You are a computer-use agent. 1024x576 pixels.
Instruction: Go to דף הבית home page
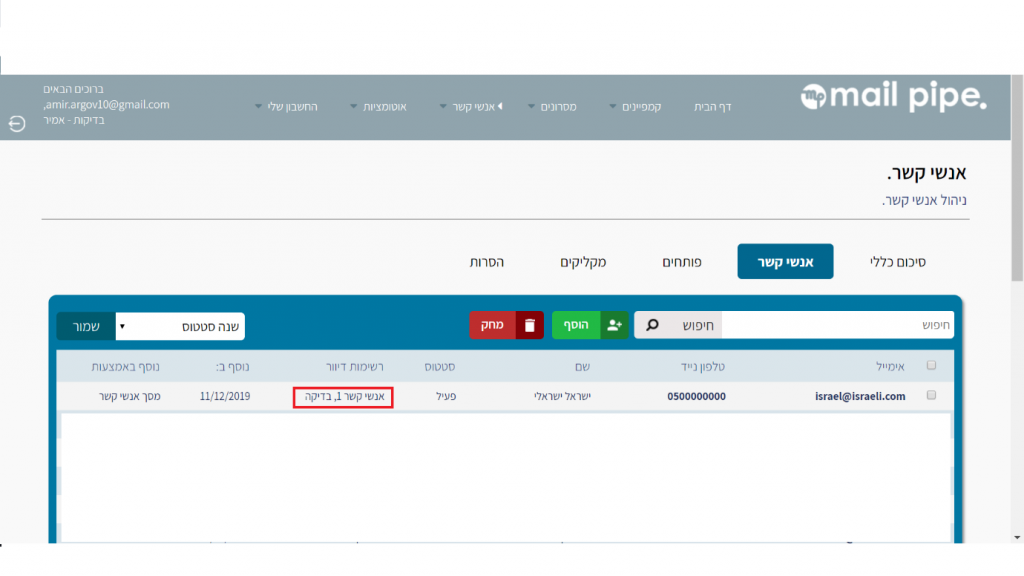click(x=713, y=106)
